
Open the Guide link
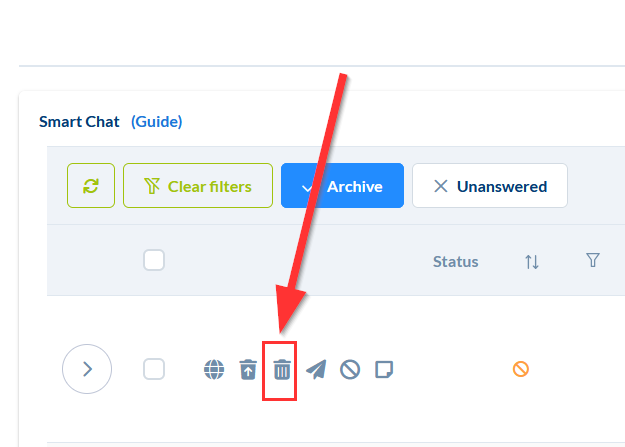(156, 122)
